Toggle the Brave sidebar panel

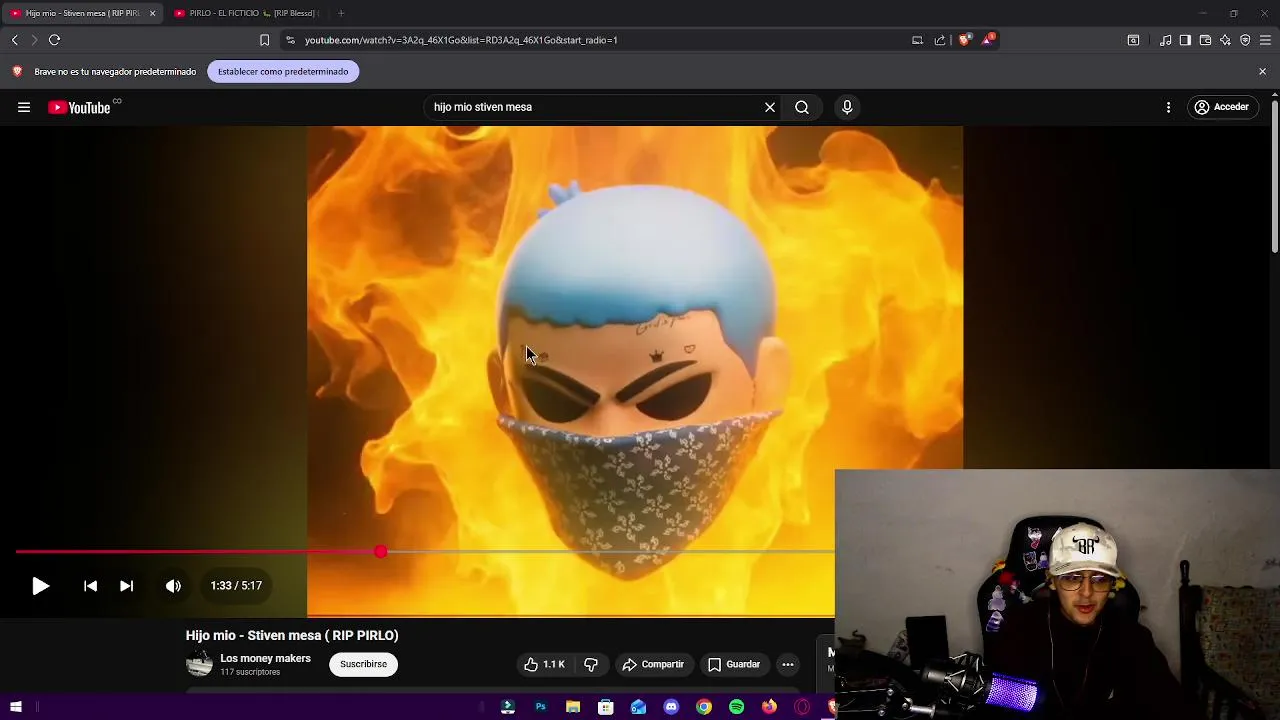tap(1185, 40)
